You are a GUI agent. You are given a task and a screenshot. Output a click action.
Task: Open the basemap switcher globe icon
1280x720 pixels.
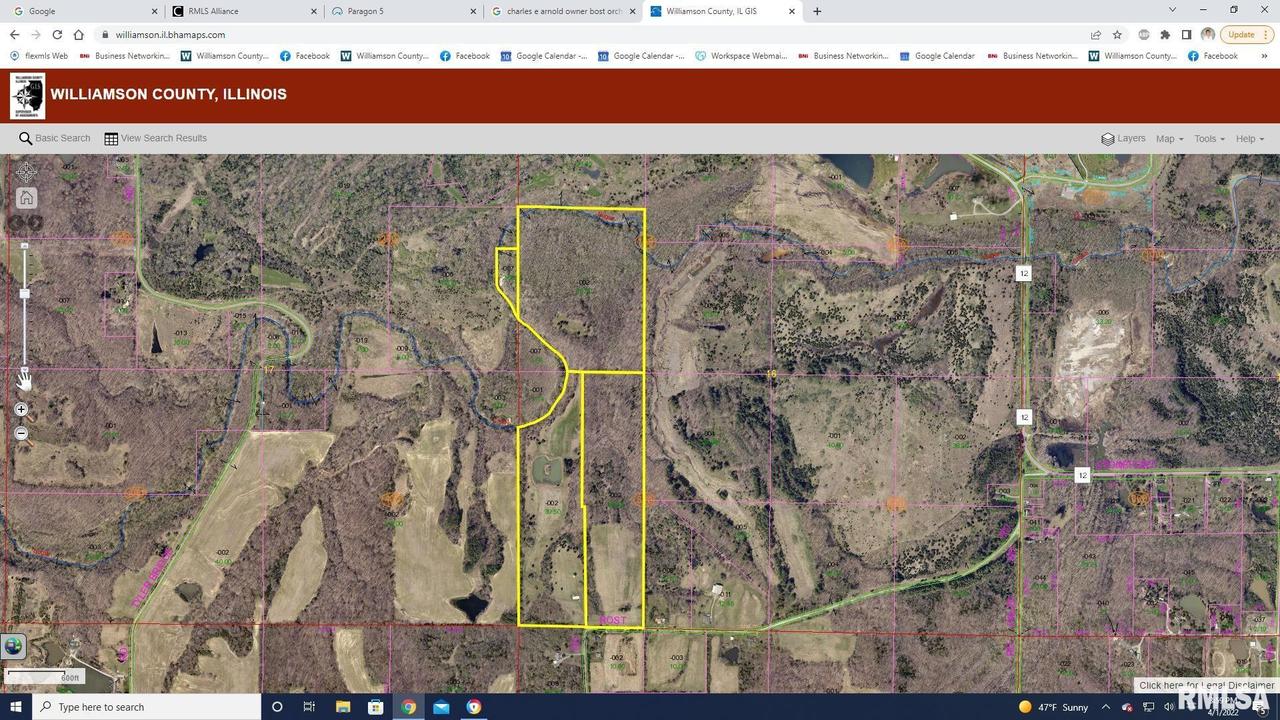pos(14,647)
